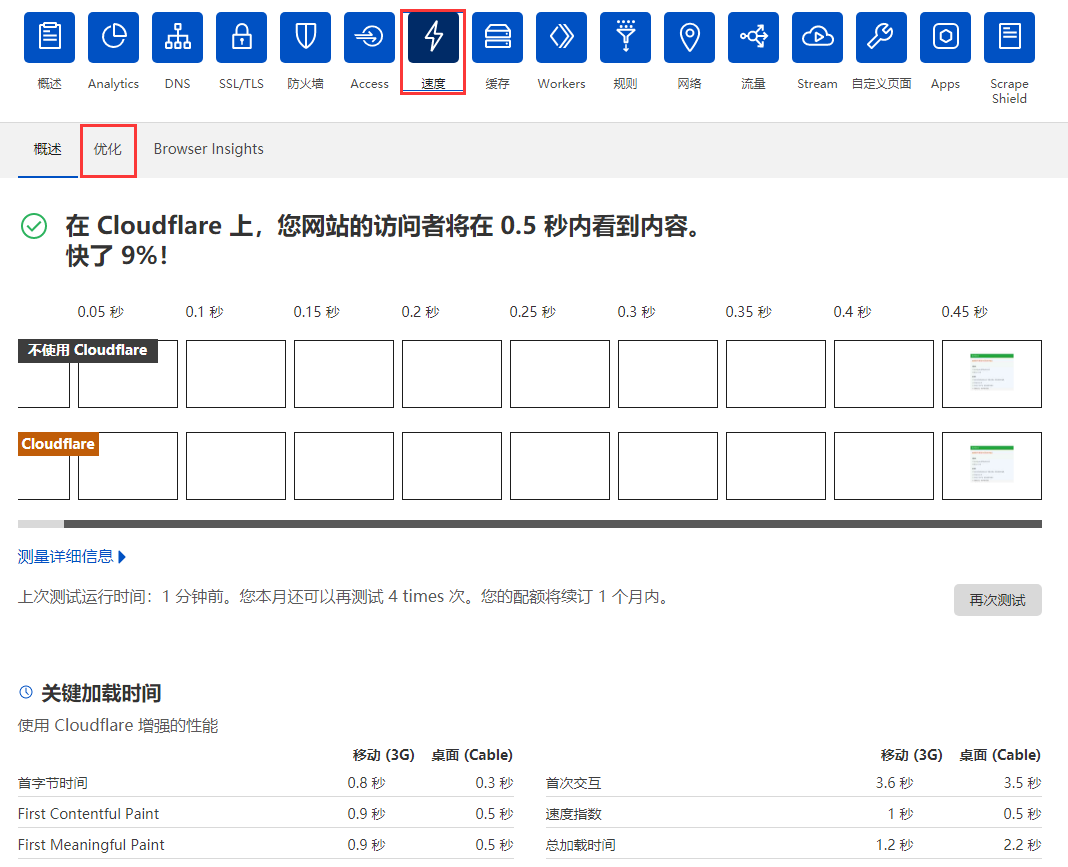
Task: Switch to the 优化 sub-tab
Action: click(x=108, y=149)
